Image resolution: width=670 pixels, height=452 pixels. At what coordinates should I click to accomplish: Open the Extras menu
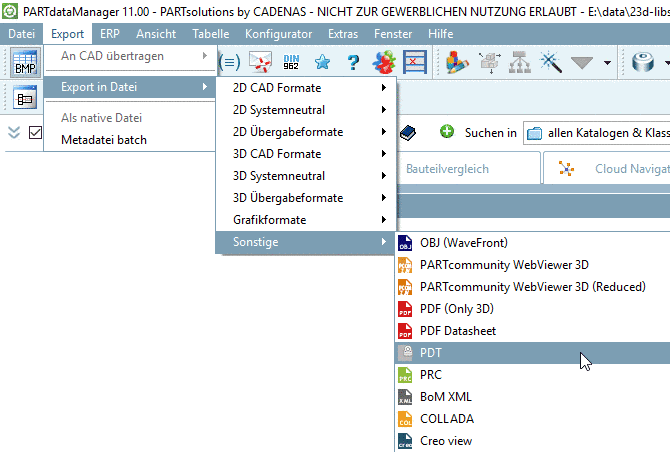(343, 34)
